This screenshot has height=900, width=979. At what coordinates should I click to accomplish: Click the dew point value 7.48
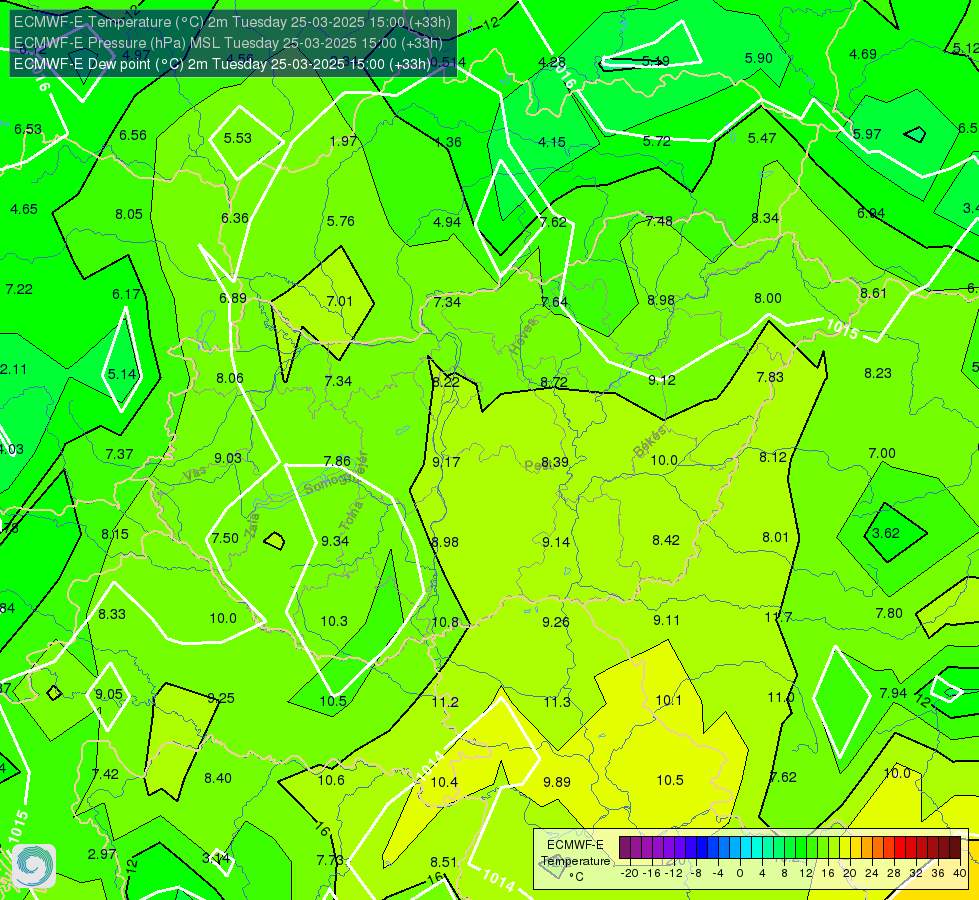(x=659, y=221)
